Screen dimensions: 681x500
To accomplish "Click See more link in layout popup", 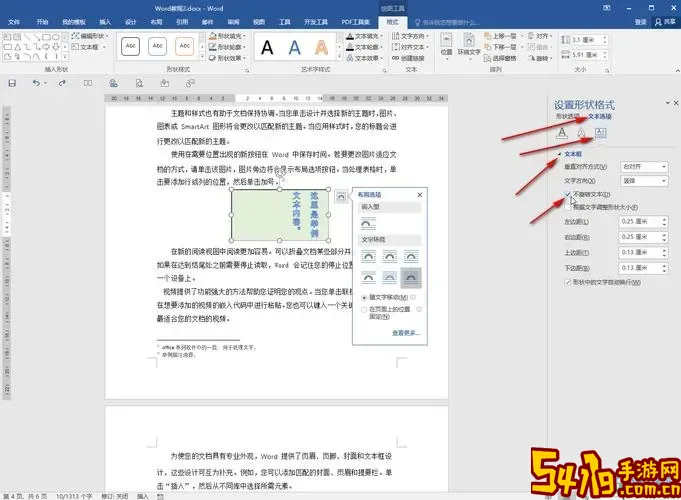I will [406, 333].
